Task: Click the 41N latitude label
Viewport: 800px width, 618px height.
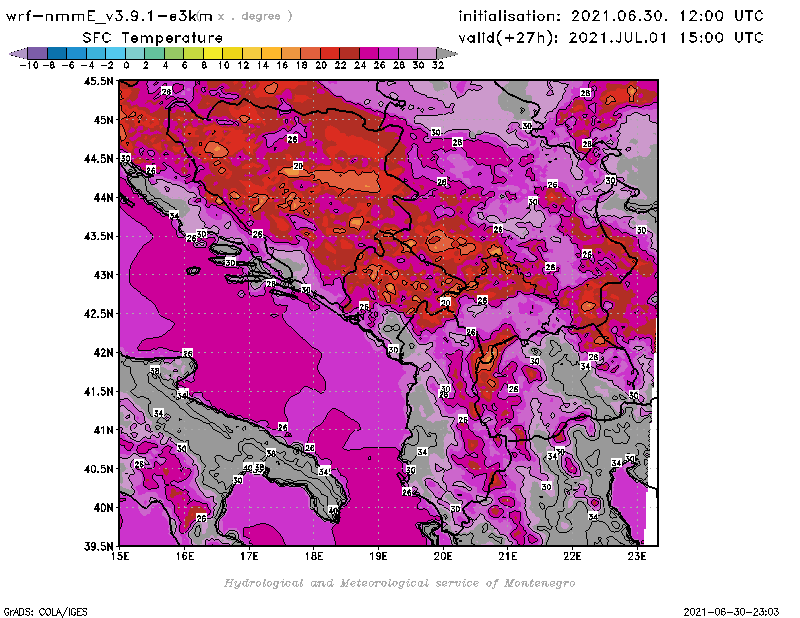Action: coord(104,430)
